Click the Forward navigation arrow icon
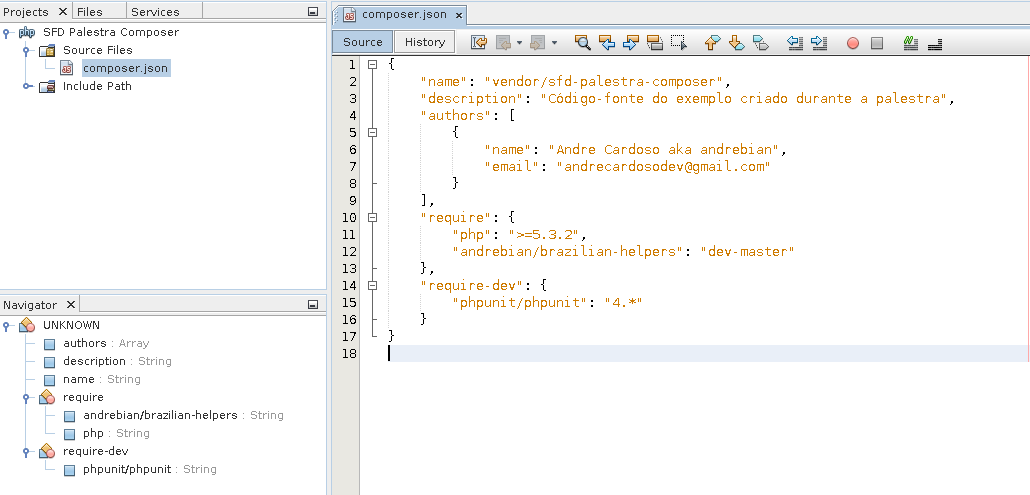This screenshot has width=1030, height=495. [537, 43]
